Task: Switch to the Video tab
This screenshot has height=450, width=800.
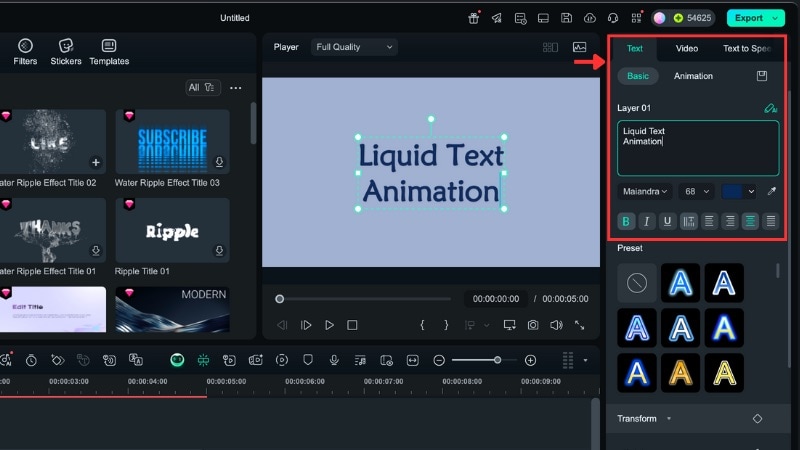Action: pos(687,48)
